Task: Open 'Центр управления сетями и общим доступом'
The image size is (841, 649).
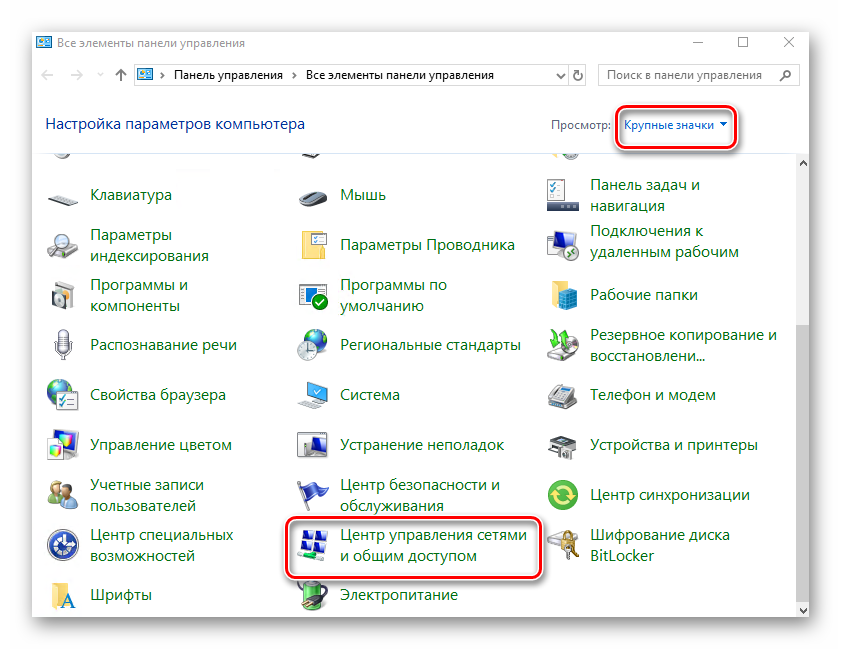Action: (x=433, y=545)
